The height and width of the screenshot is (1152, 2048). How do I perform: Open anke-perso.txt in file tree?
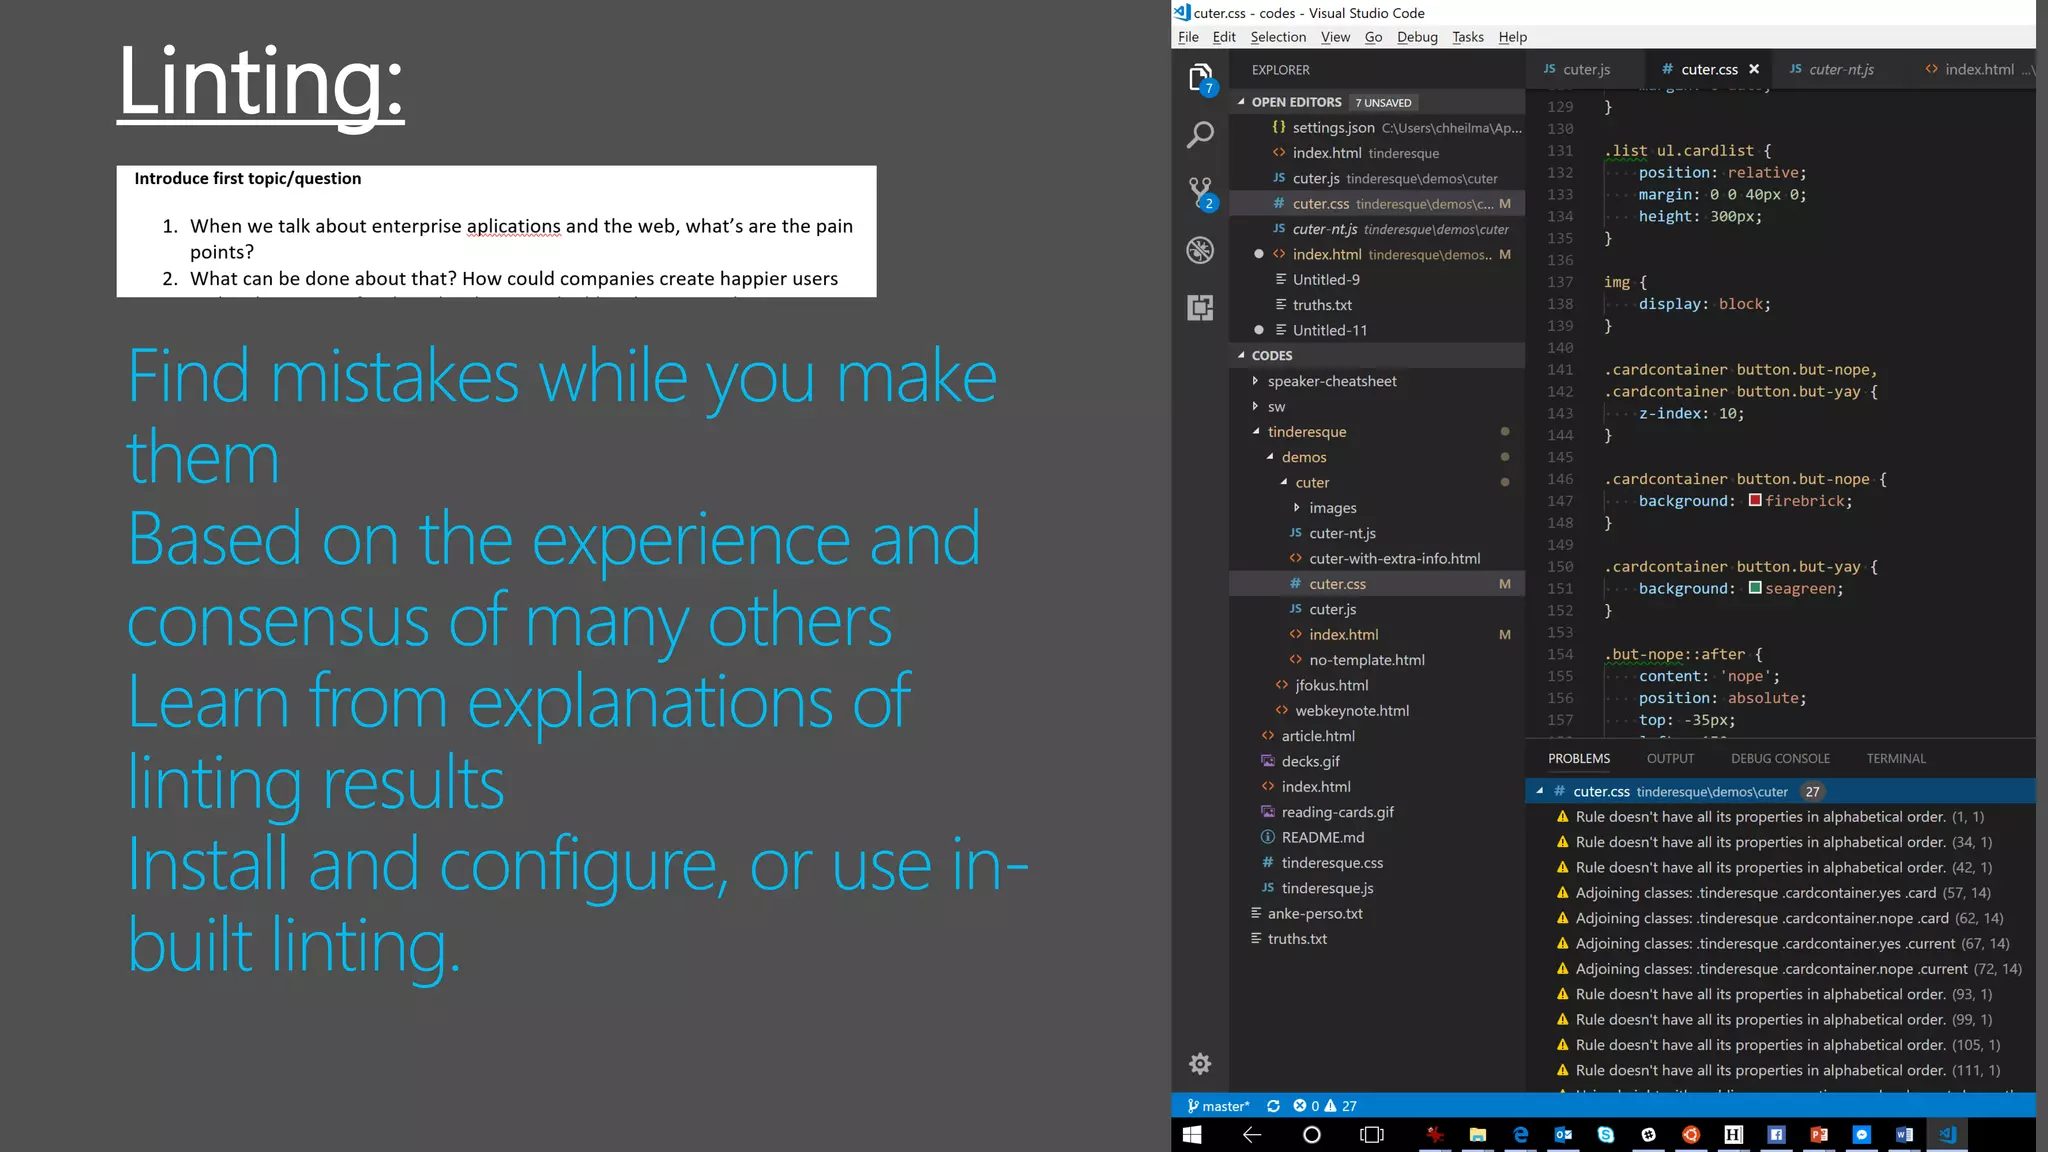pyautogui.click(x=1377, y=914)
